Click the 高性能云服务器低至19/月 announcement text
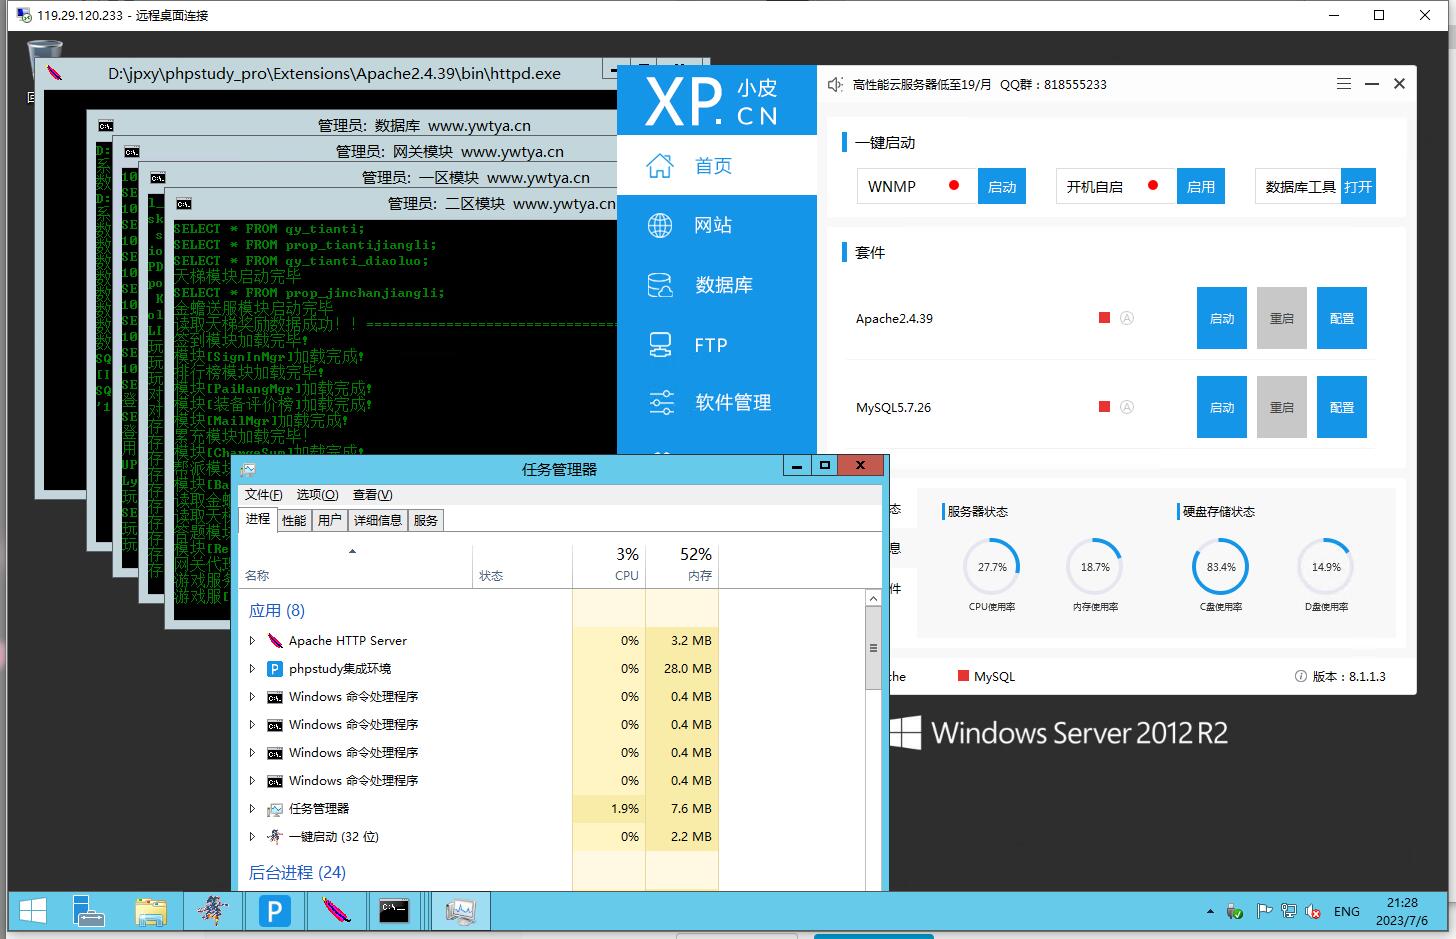The width and height of the screenshot is (1456, 939). (922, 84)
